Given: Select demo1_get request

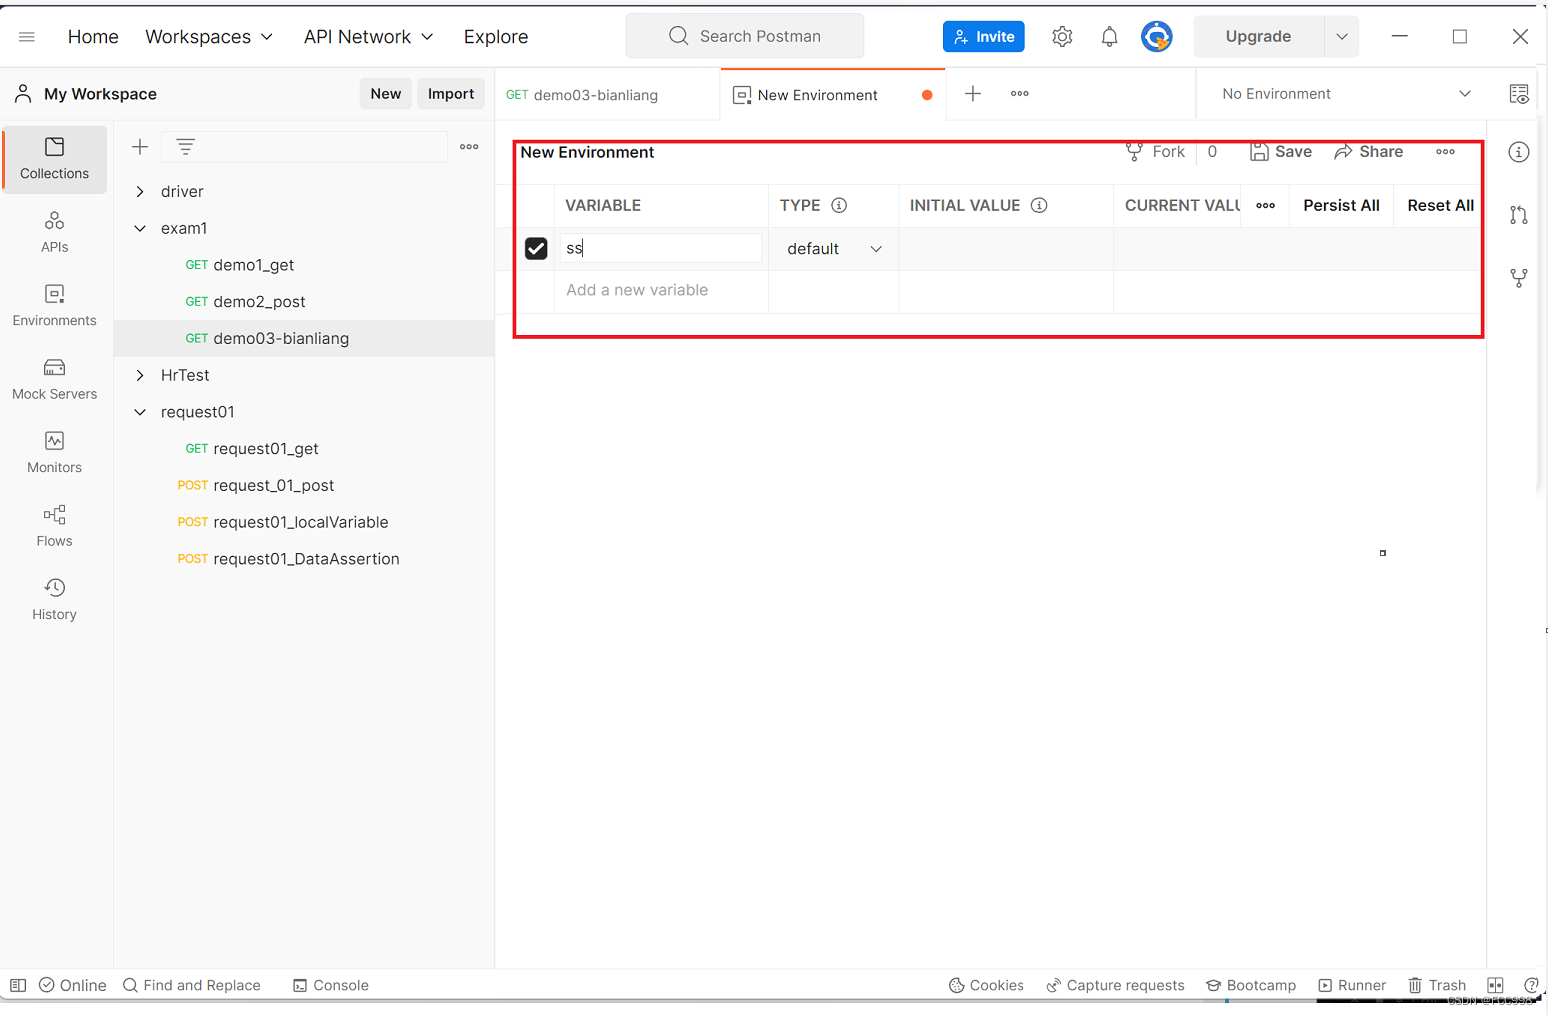Looking at the screenshot, I should click(254, 265).
